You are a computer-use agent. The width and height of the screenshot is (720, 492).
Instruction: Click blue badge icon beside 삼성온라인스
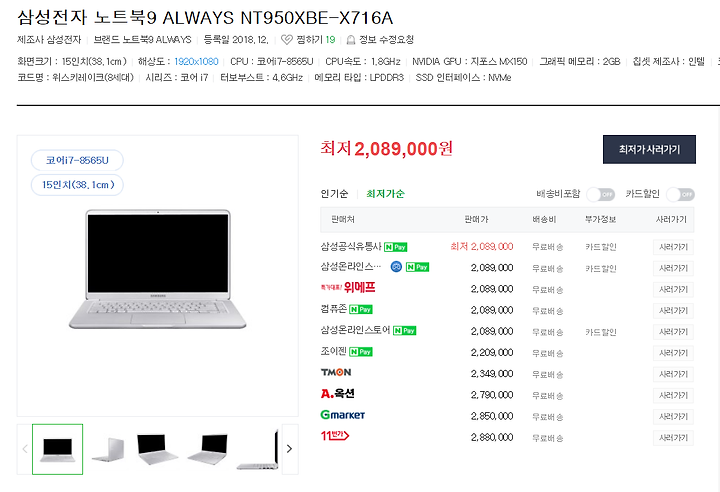[396, 267]
